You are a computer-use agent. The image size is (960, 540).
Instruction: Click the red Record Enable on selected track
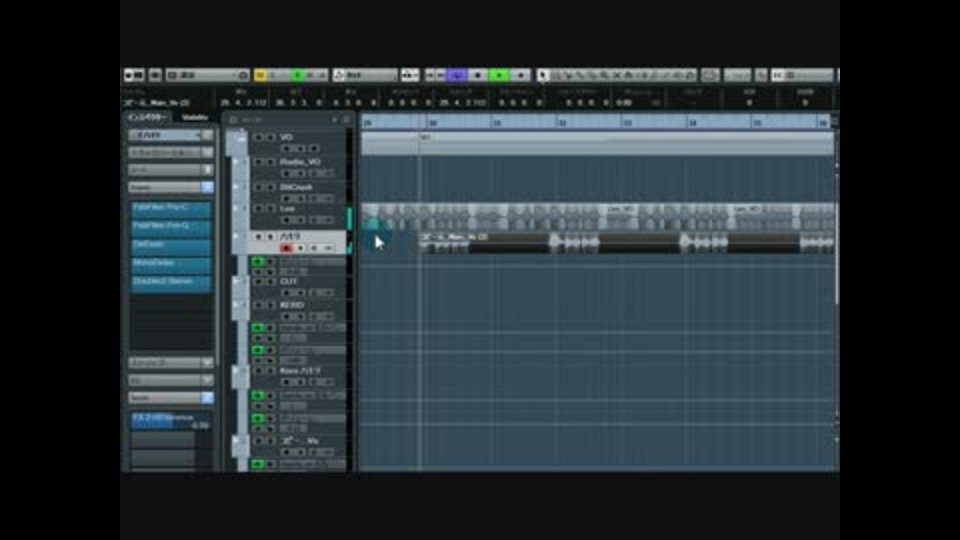coord(286,248)
